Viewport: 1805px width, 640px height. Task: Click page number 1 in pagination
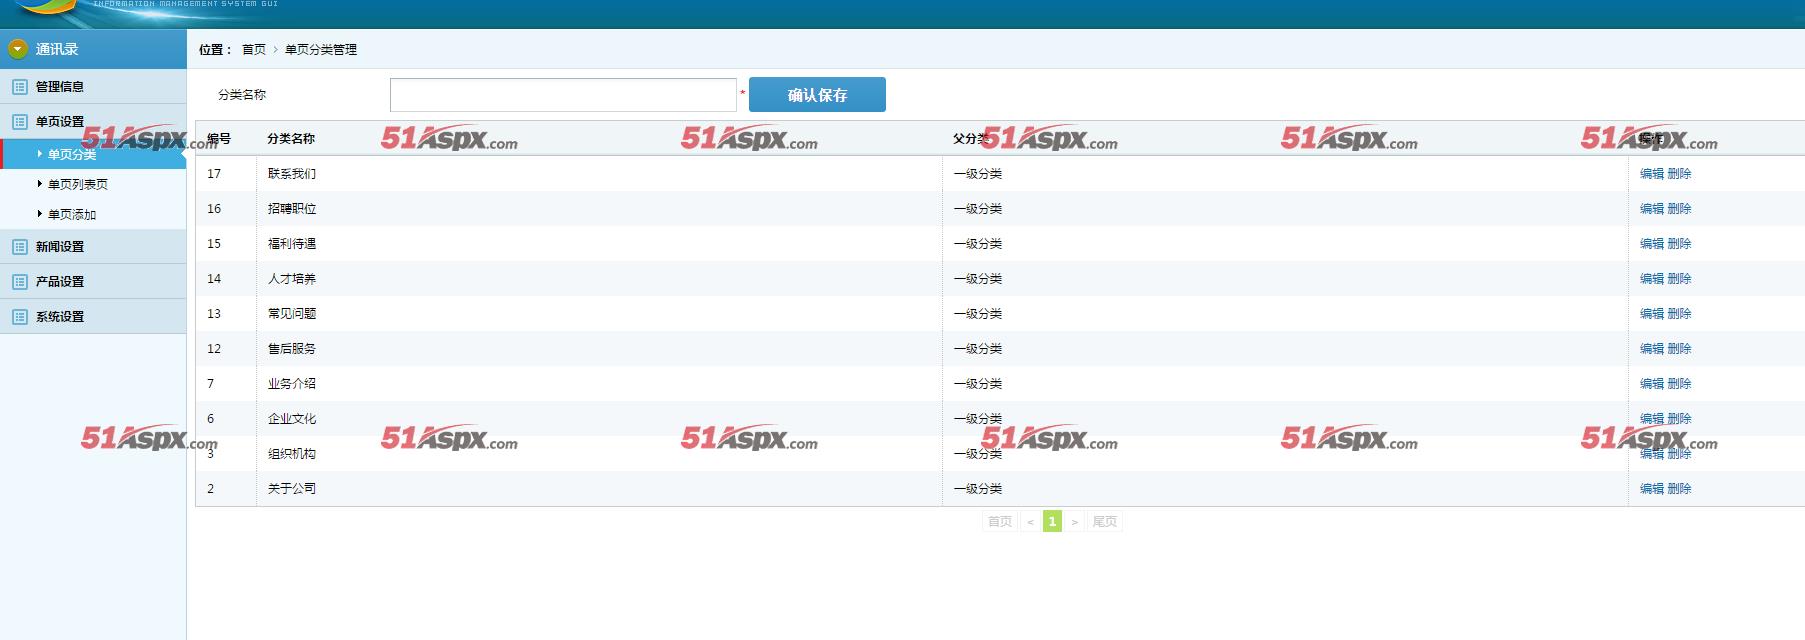[x=1052, y=522]
